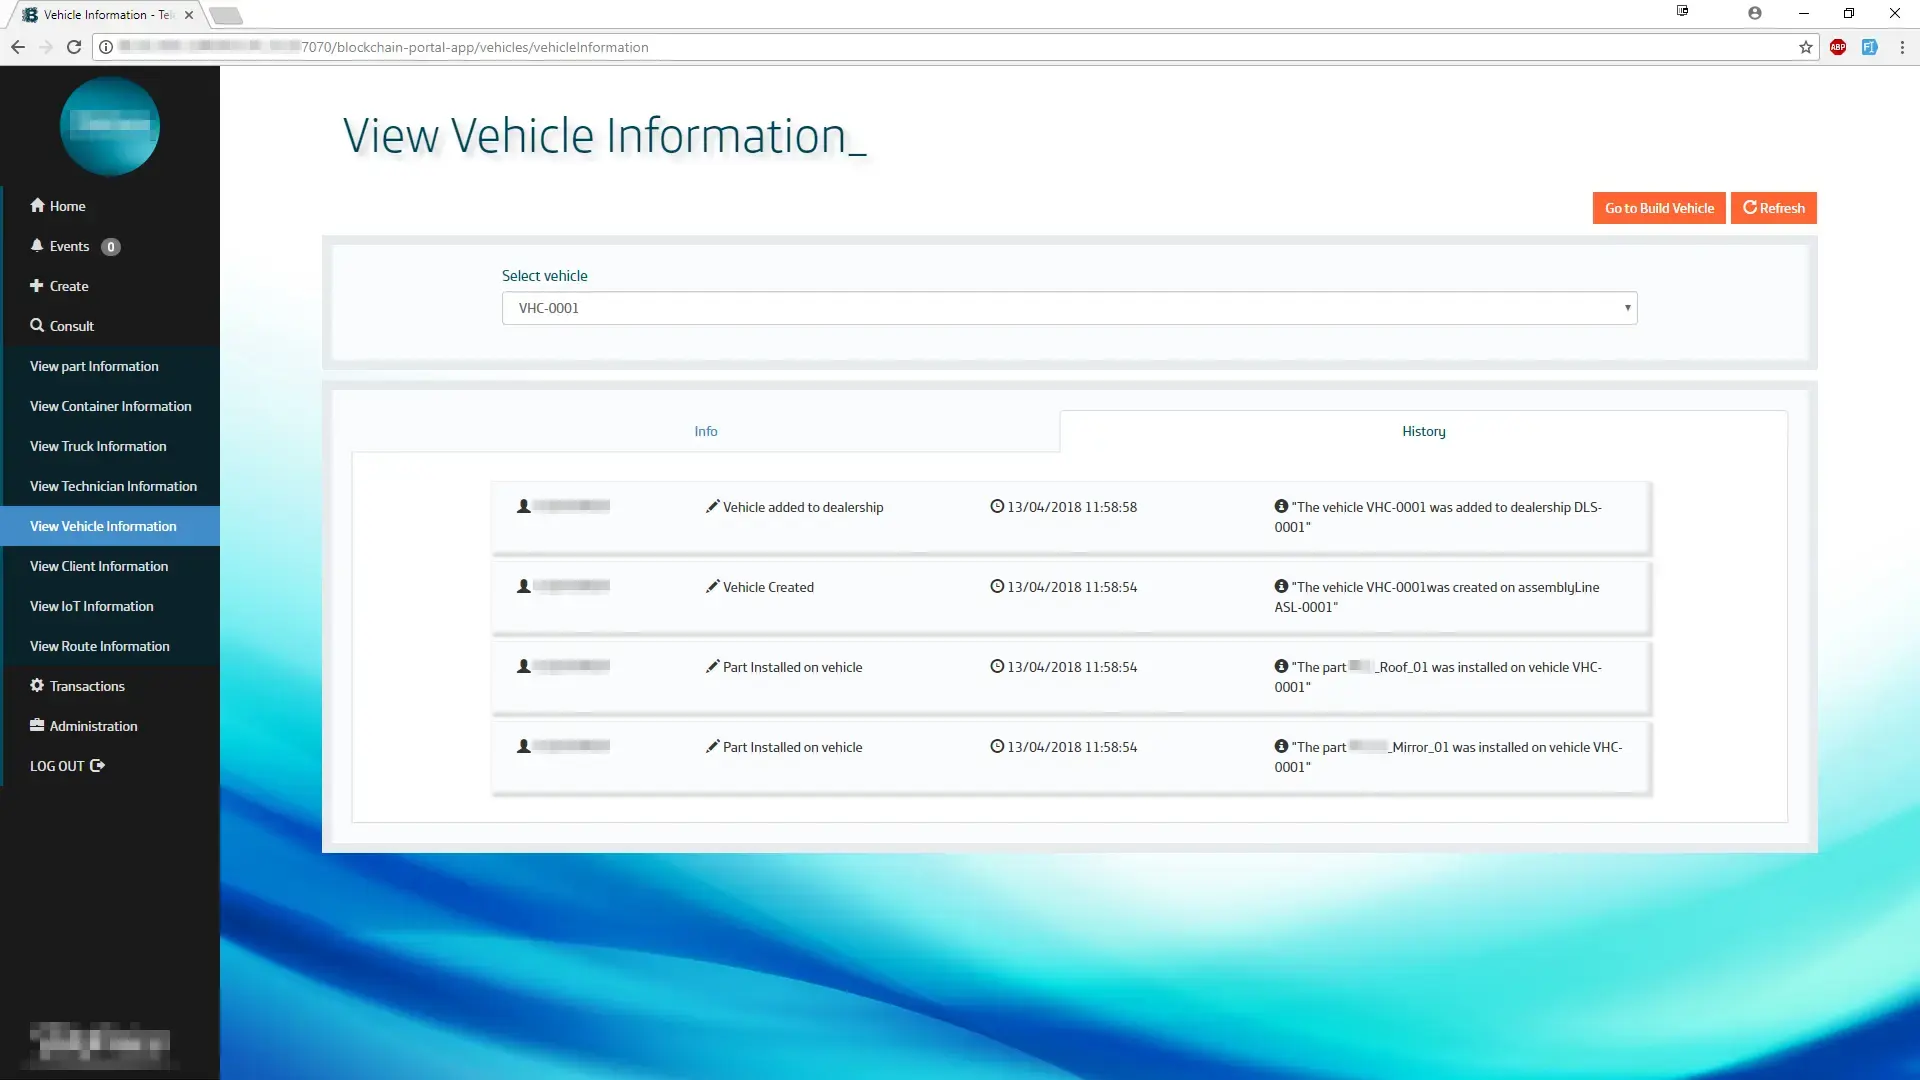Click the Transactions gear icon

(x=37, y=685)
